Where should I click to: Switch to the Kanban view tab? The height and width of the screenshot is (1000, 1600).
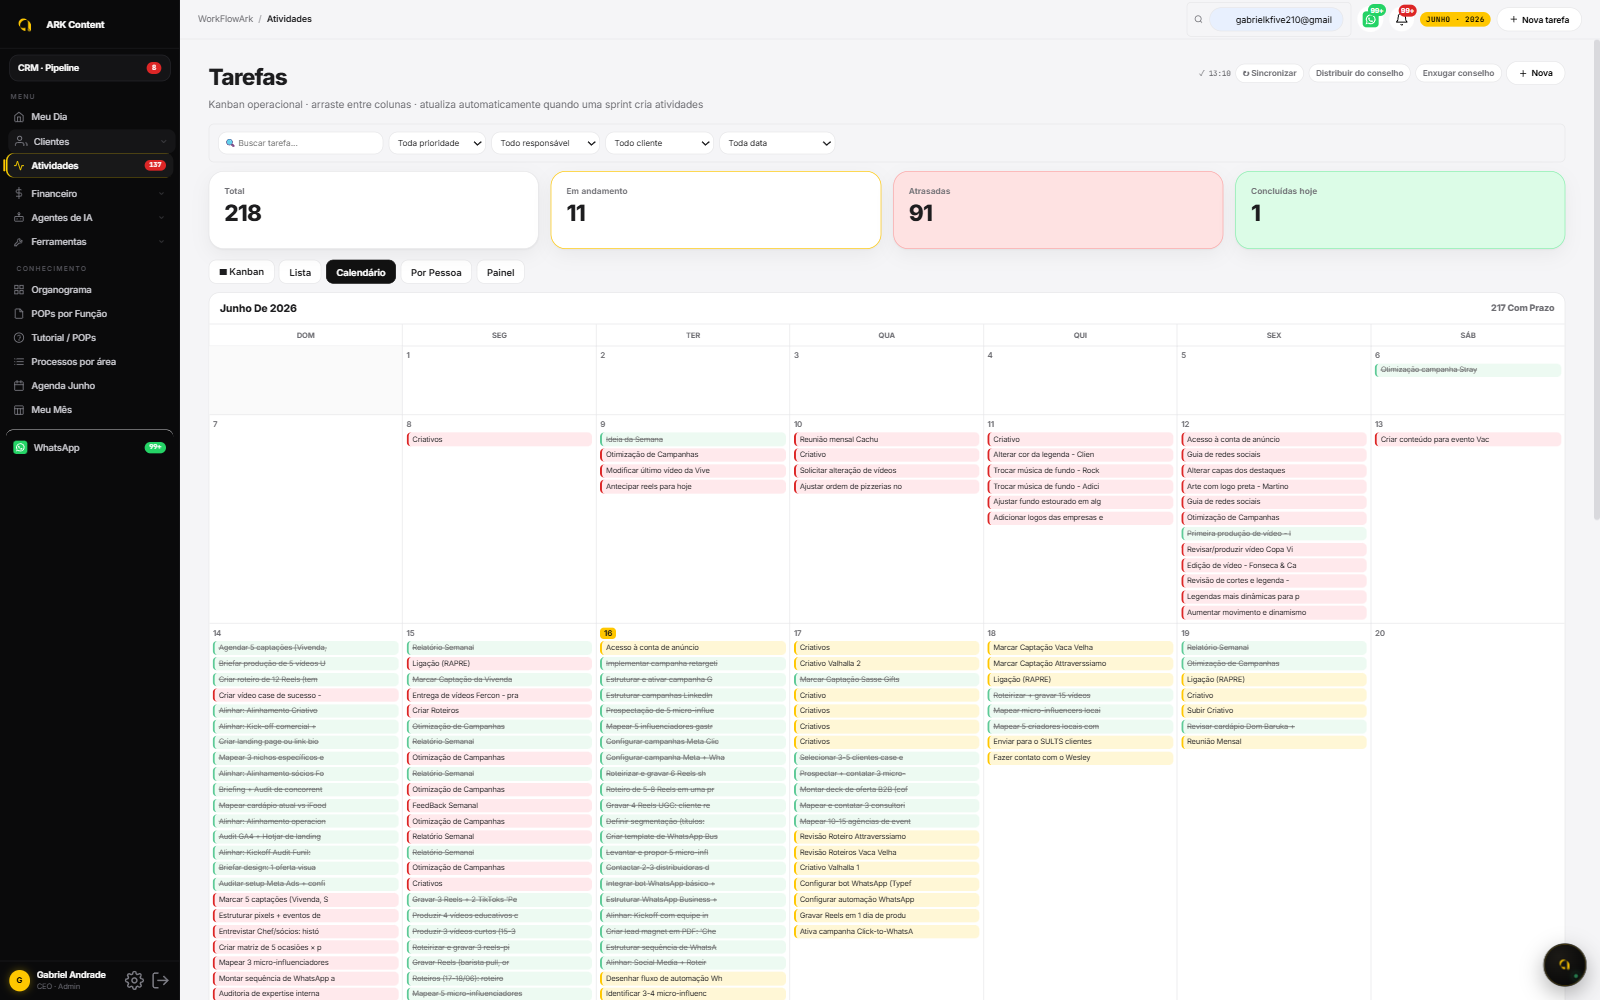click(x=242, y=272)
